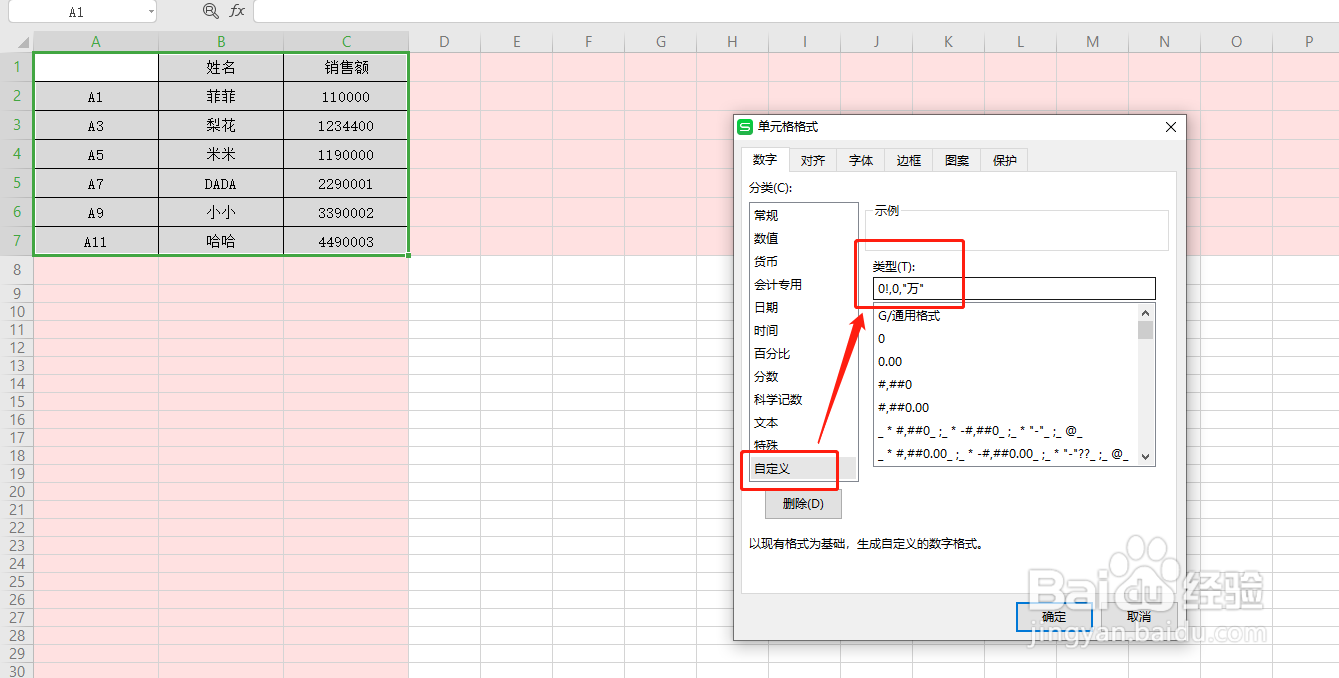Click the formula bar input area
1339x678 pixels.
point(795,11)
